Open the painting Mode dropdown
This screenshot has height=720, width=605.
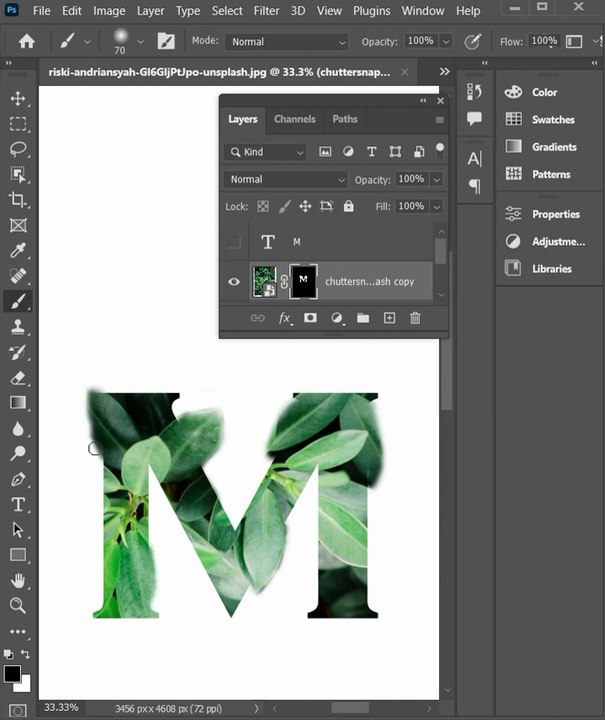click(287, 42)
